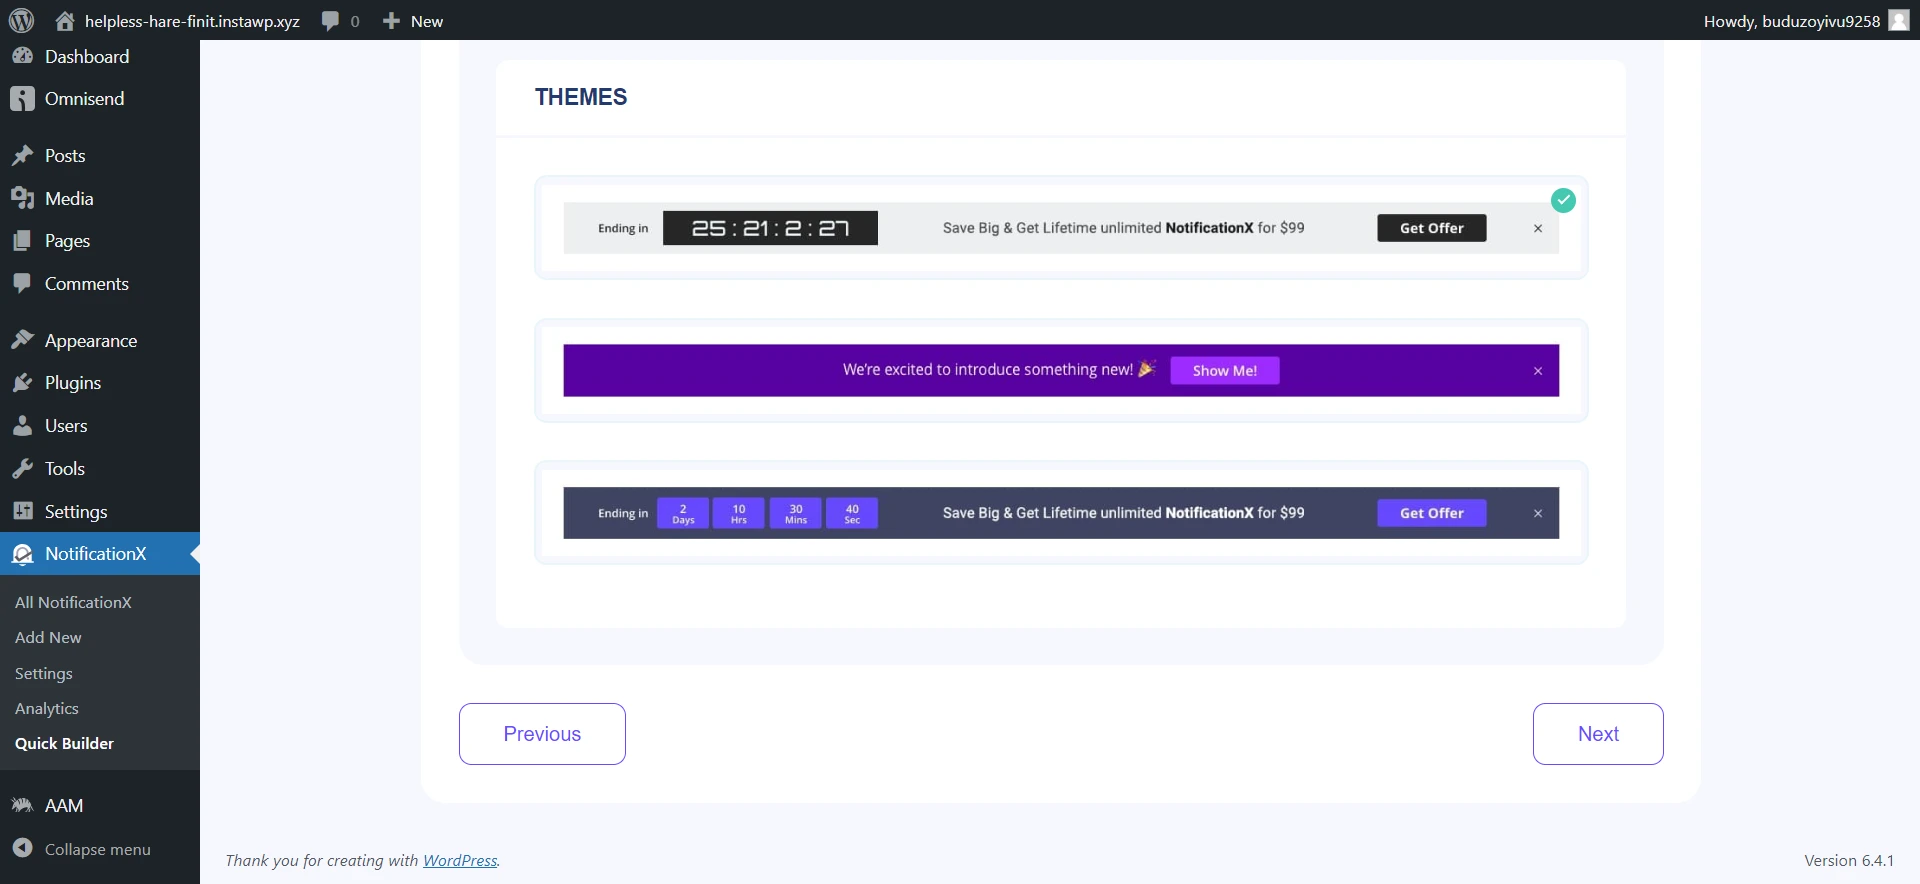Image resolution: width=1920 pixels, height=884 pixels.
Task: Click the Pages sidebar icon
Action: (x=22, y=241)
